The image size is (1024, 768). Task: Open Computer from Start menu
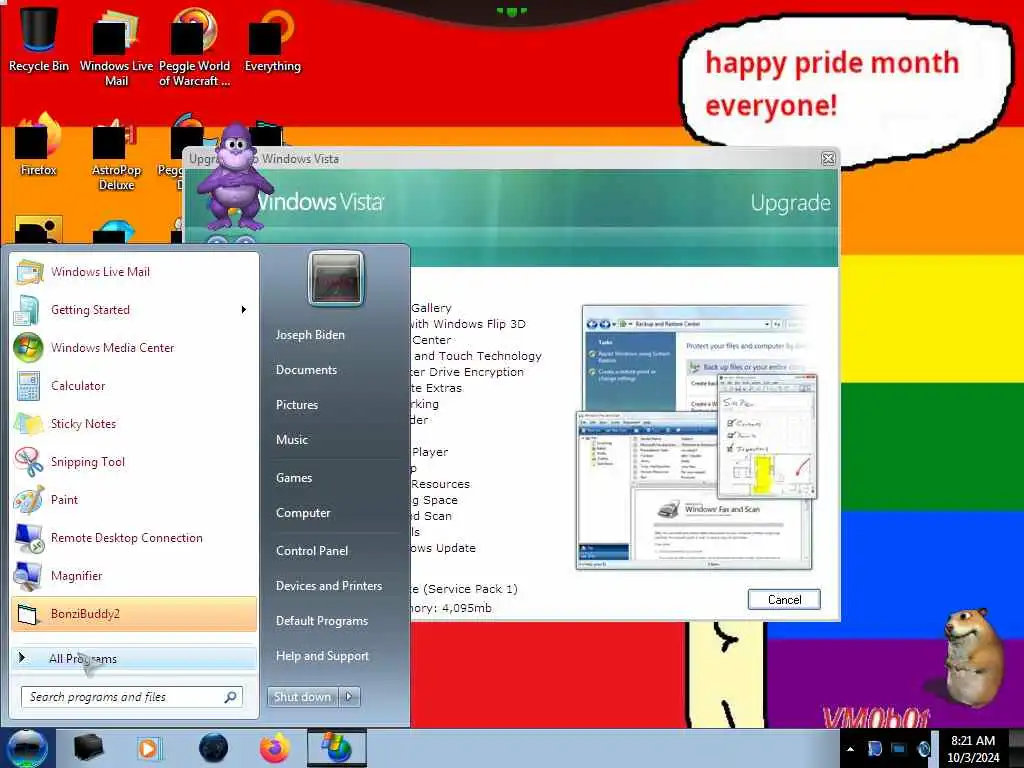coord(303,513)
